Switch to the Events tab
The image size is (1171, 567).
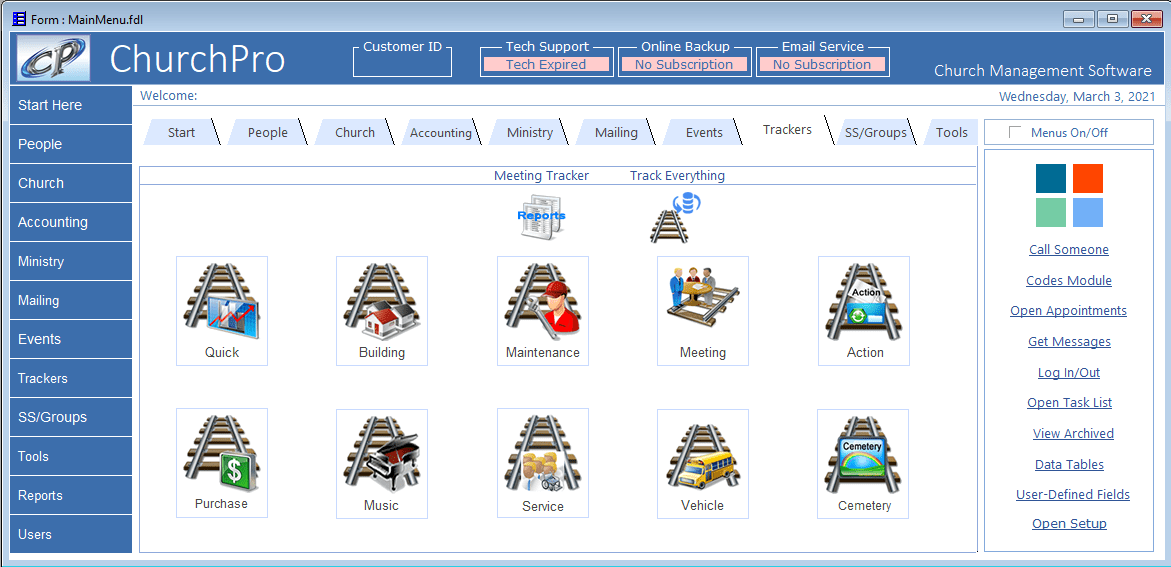pos(704,132)
